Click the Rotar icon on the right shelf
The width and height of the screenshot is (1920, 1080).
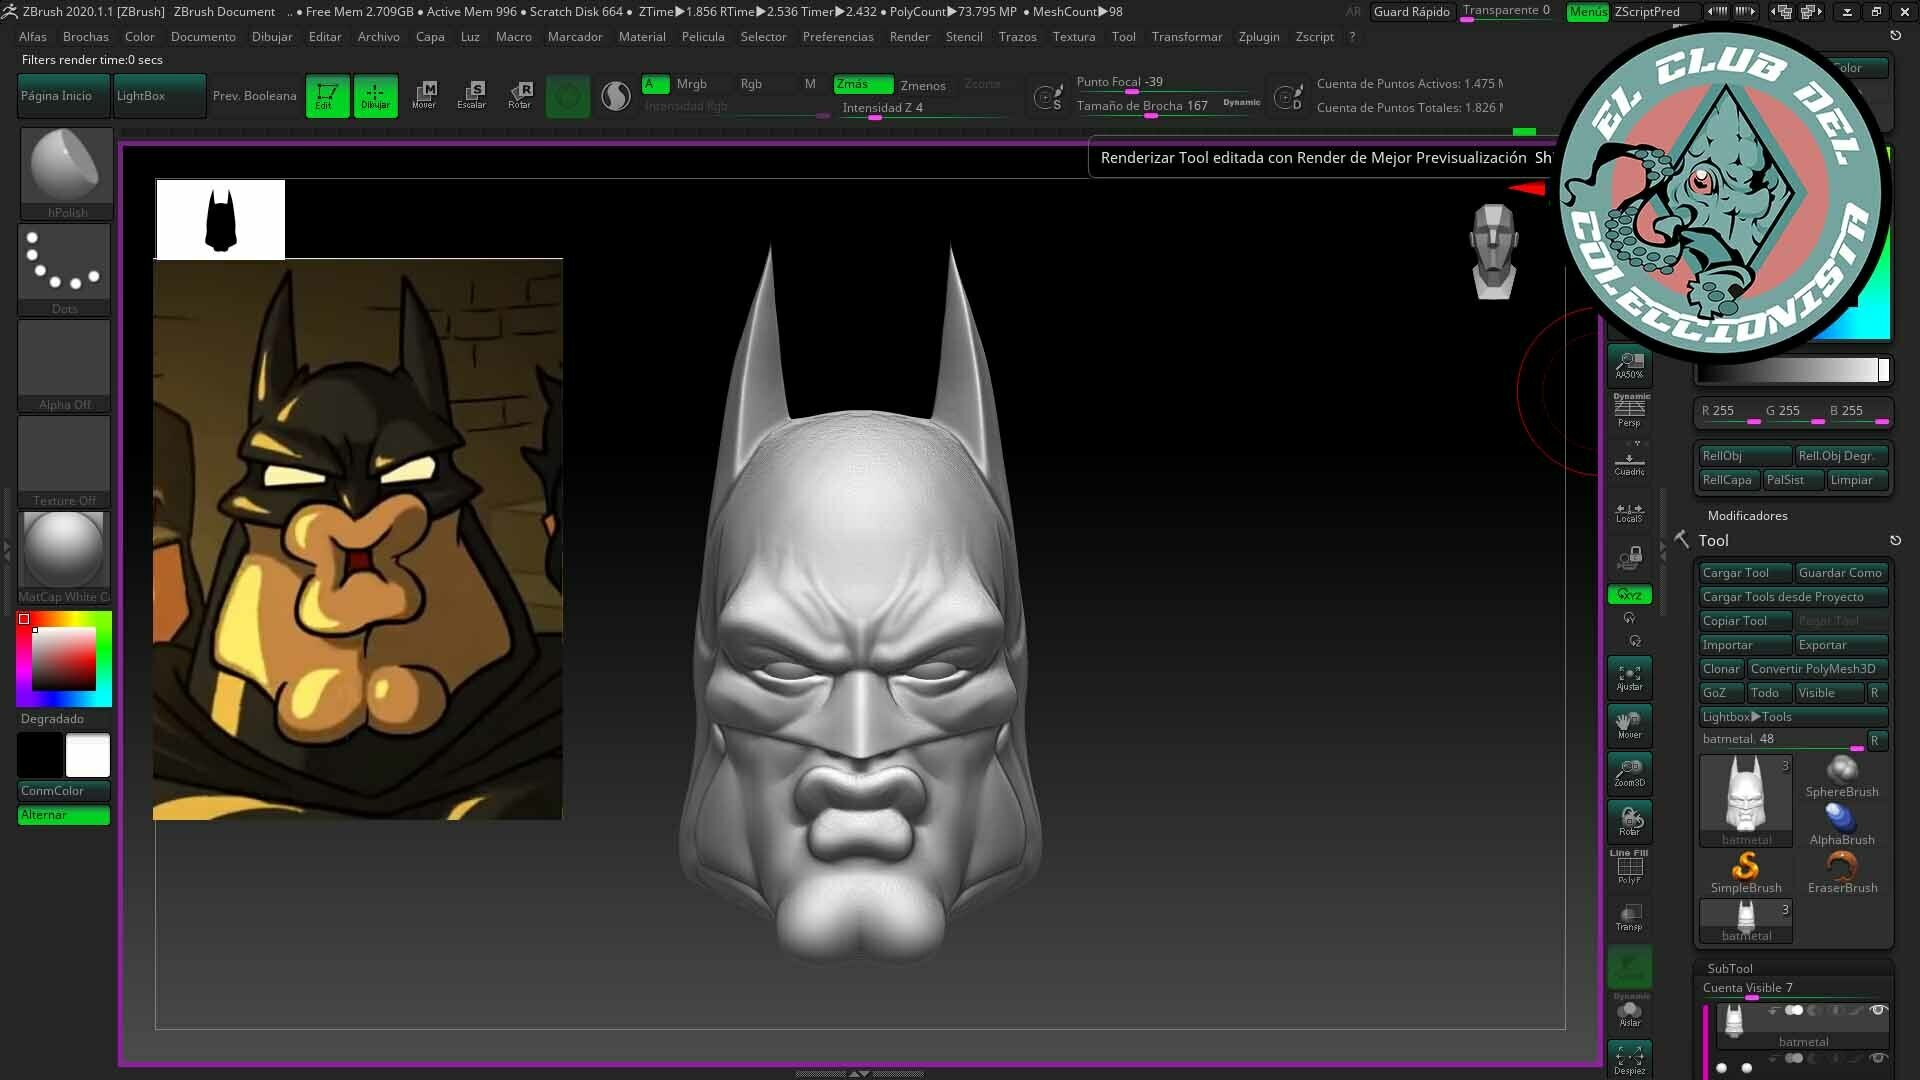(1629, 820)
